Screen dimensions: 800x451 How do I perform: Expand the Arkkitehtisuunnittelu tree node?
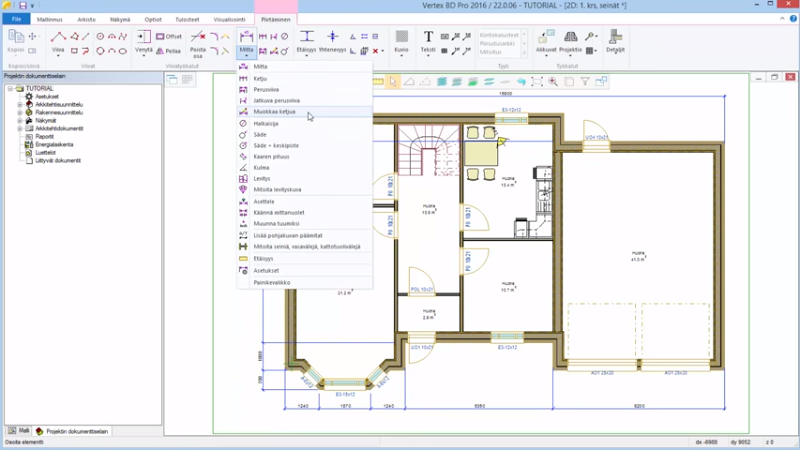coord(19,105)
